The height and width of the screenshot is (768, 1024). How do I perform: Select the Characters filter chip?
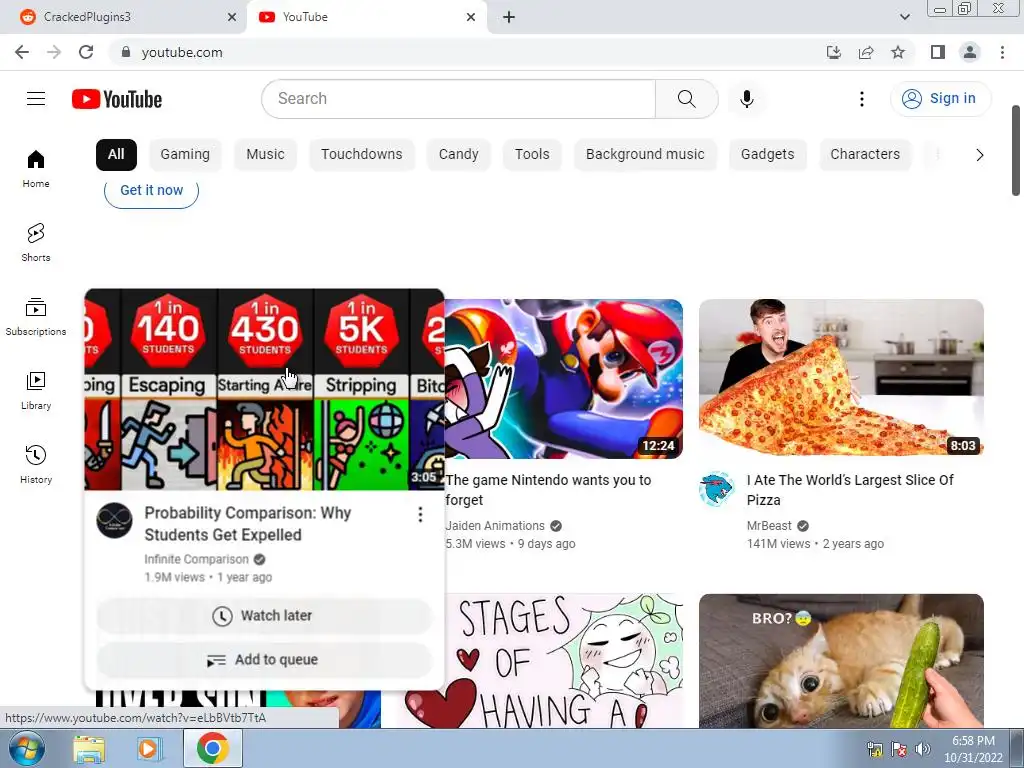click(865, 155)
